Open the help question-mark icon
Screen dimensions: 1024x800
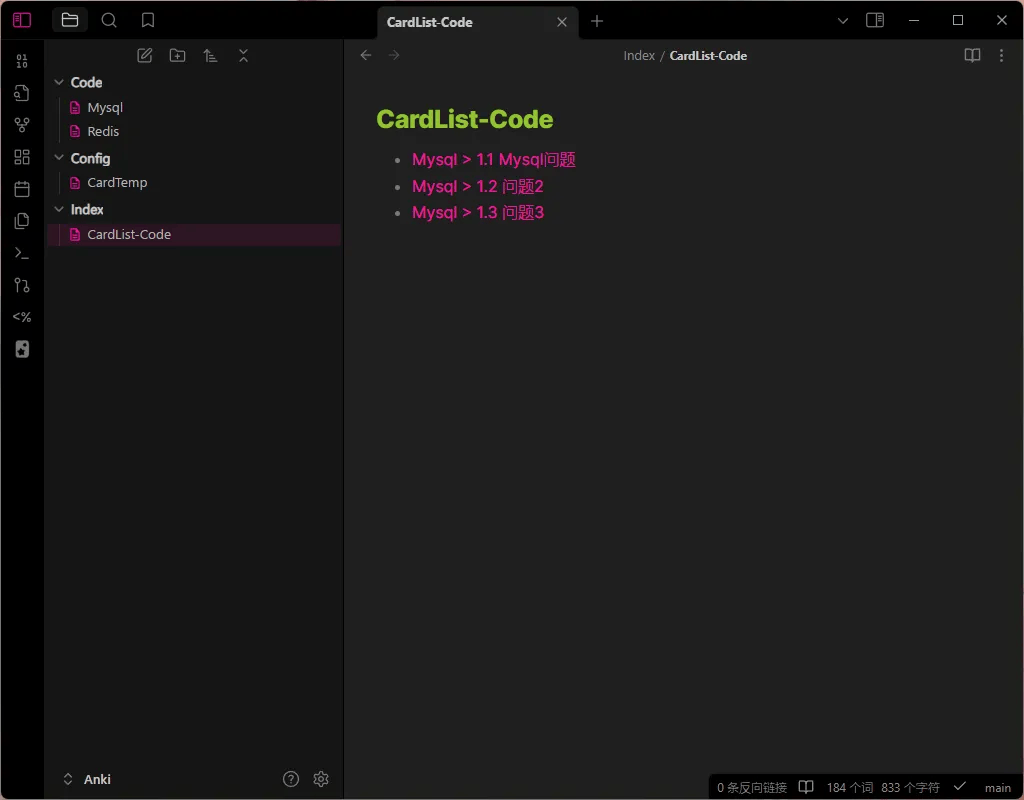291,779
